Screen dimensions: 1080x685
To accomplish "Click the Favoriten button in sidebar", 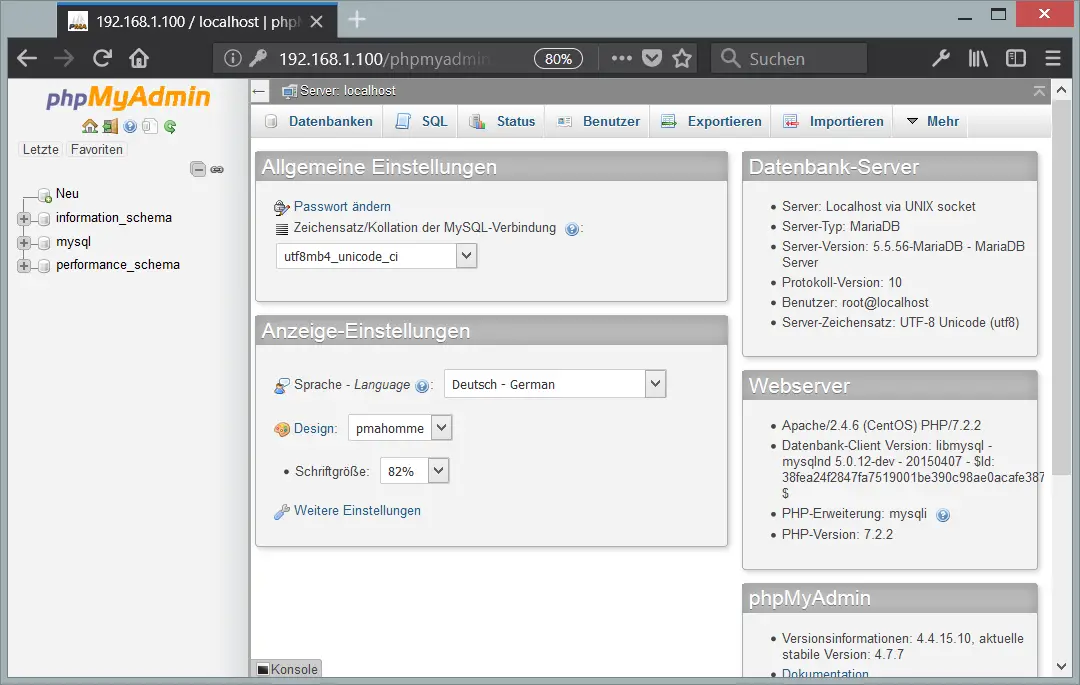I will [96, 149].
